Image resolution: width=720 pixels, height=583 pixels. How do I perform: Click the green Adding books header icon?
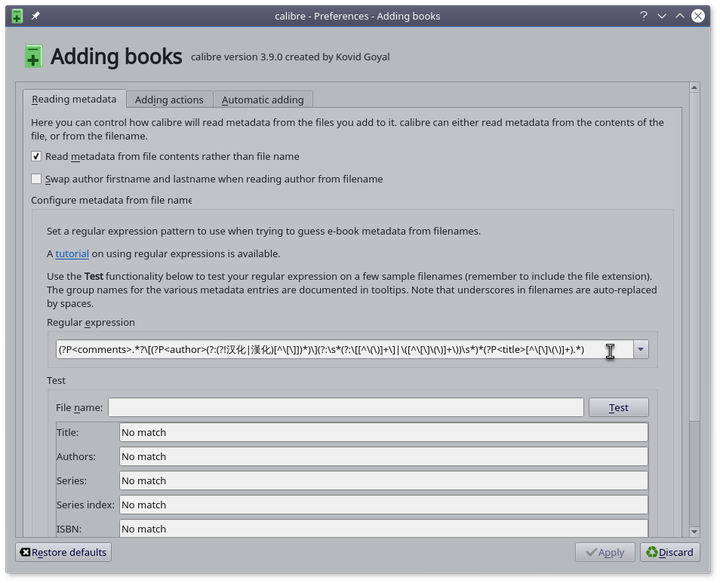(x=34, y=57)
